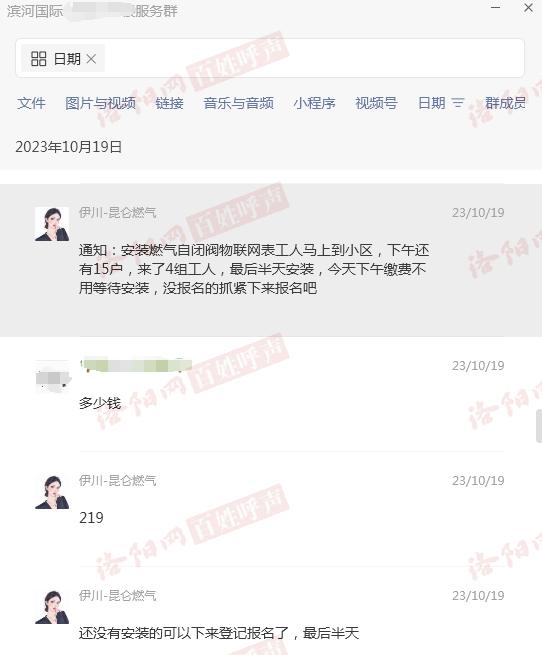Show 小程序 chat history

[x=314, y=103]
